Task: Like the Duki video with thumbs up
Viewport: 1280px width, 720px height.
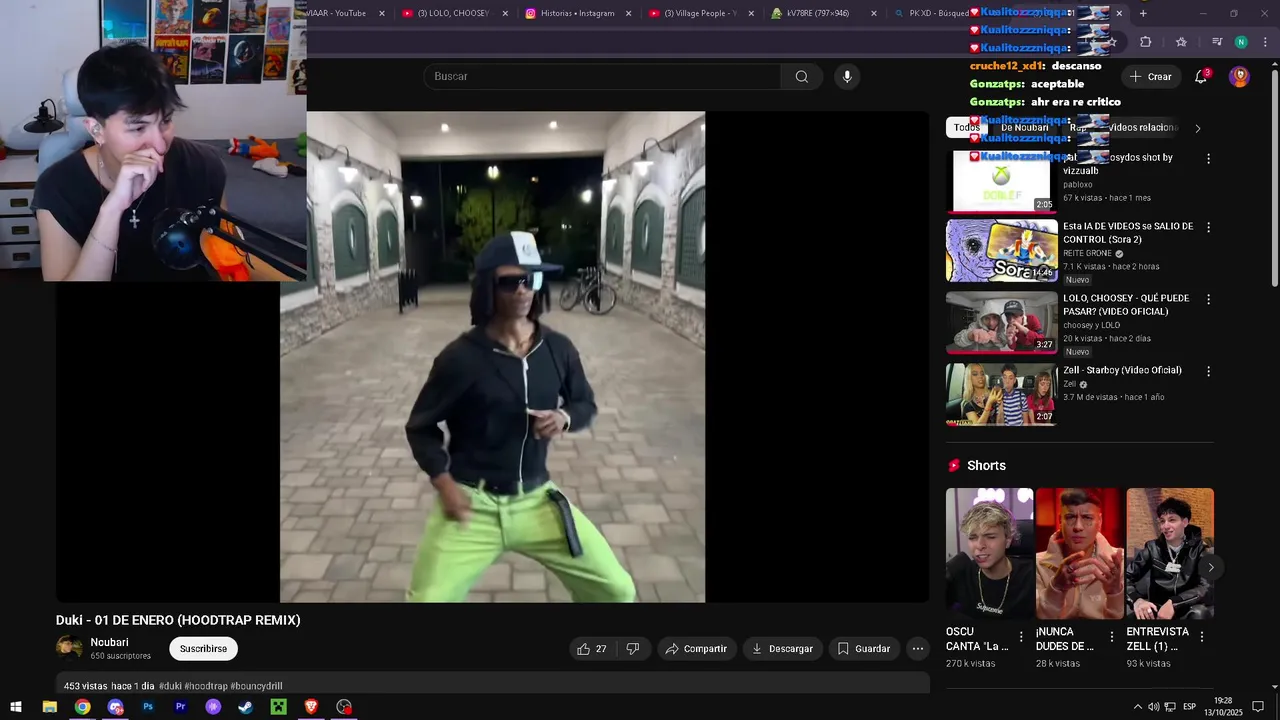Action: pos(592,649)
